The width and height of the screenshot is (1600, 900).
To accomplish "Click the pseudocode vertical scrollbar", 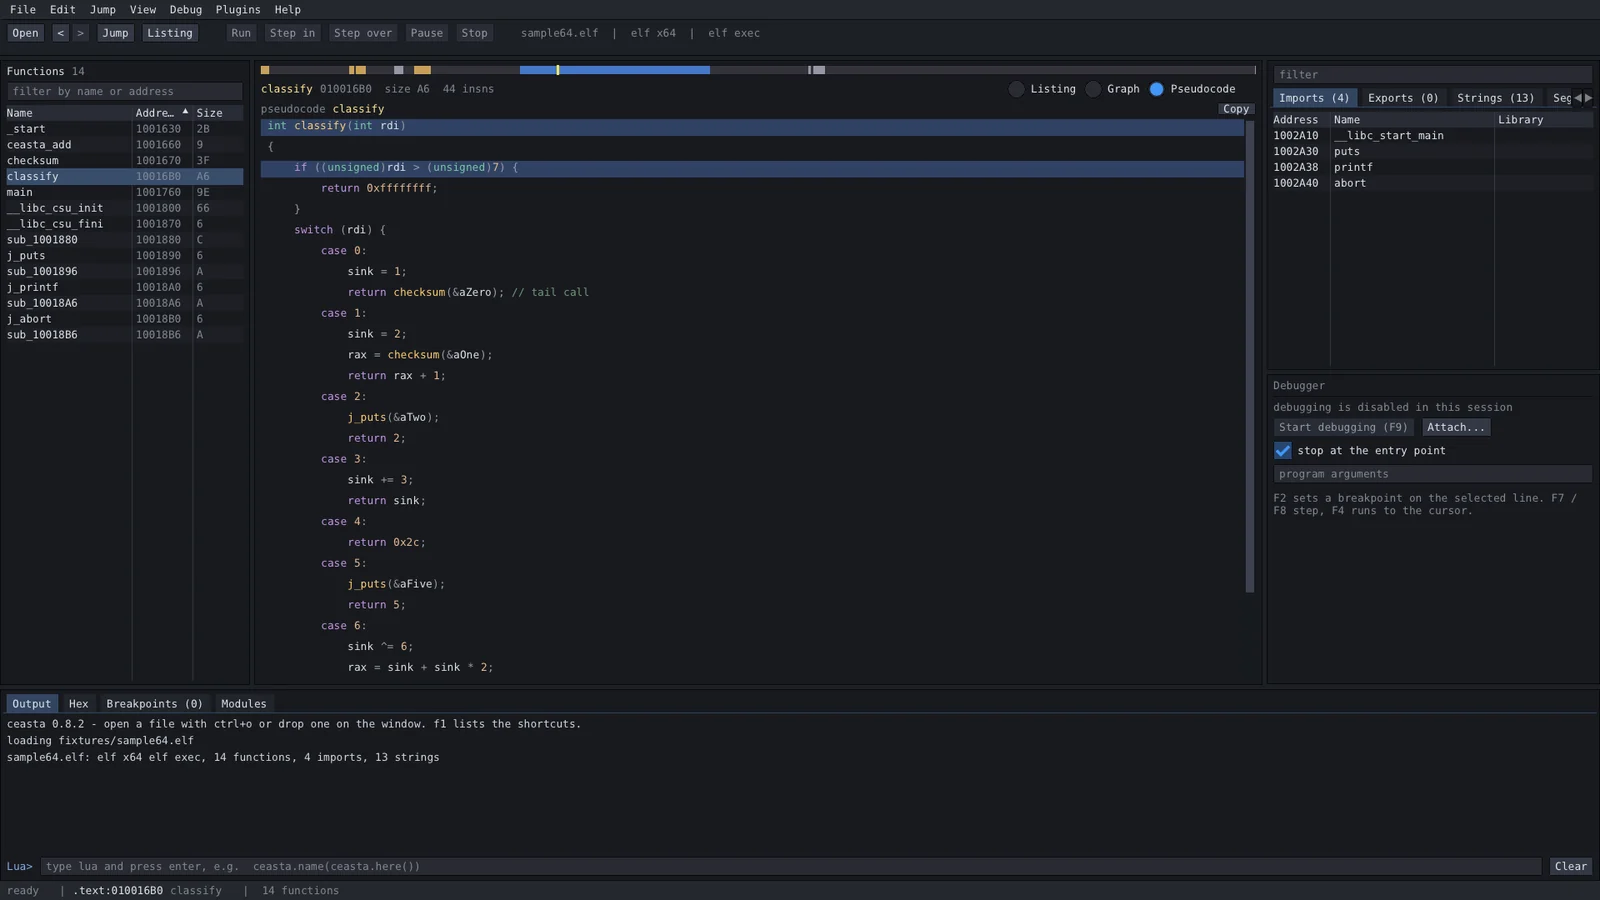I will pyautogui.click(x=1250, y=356).
